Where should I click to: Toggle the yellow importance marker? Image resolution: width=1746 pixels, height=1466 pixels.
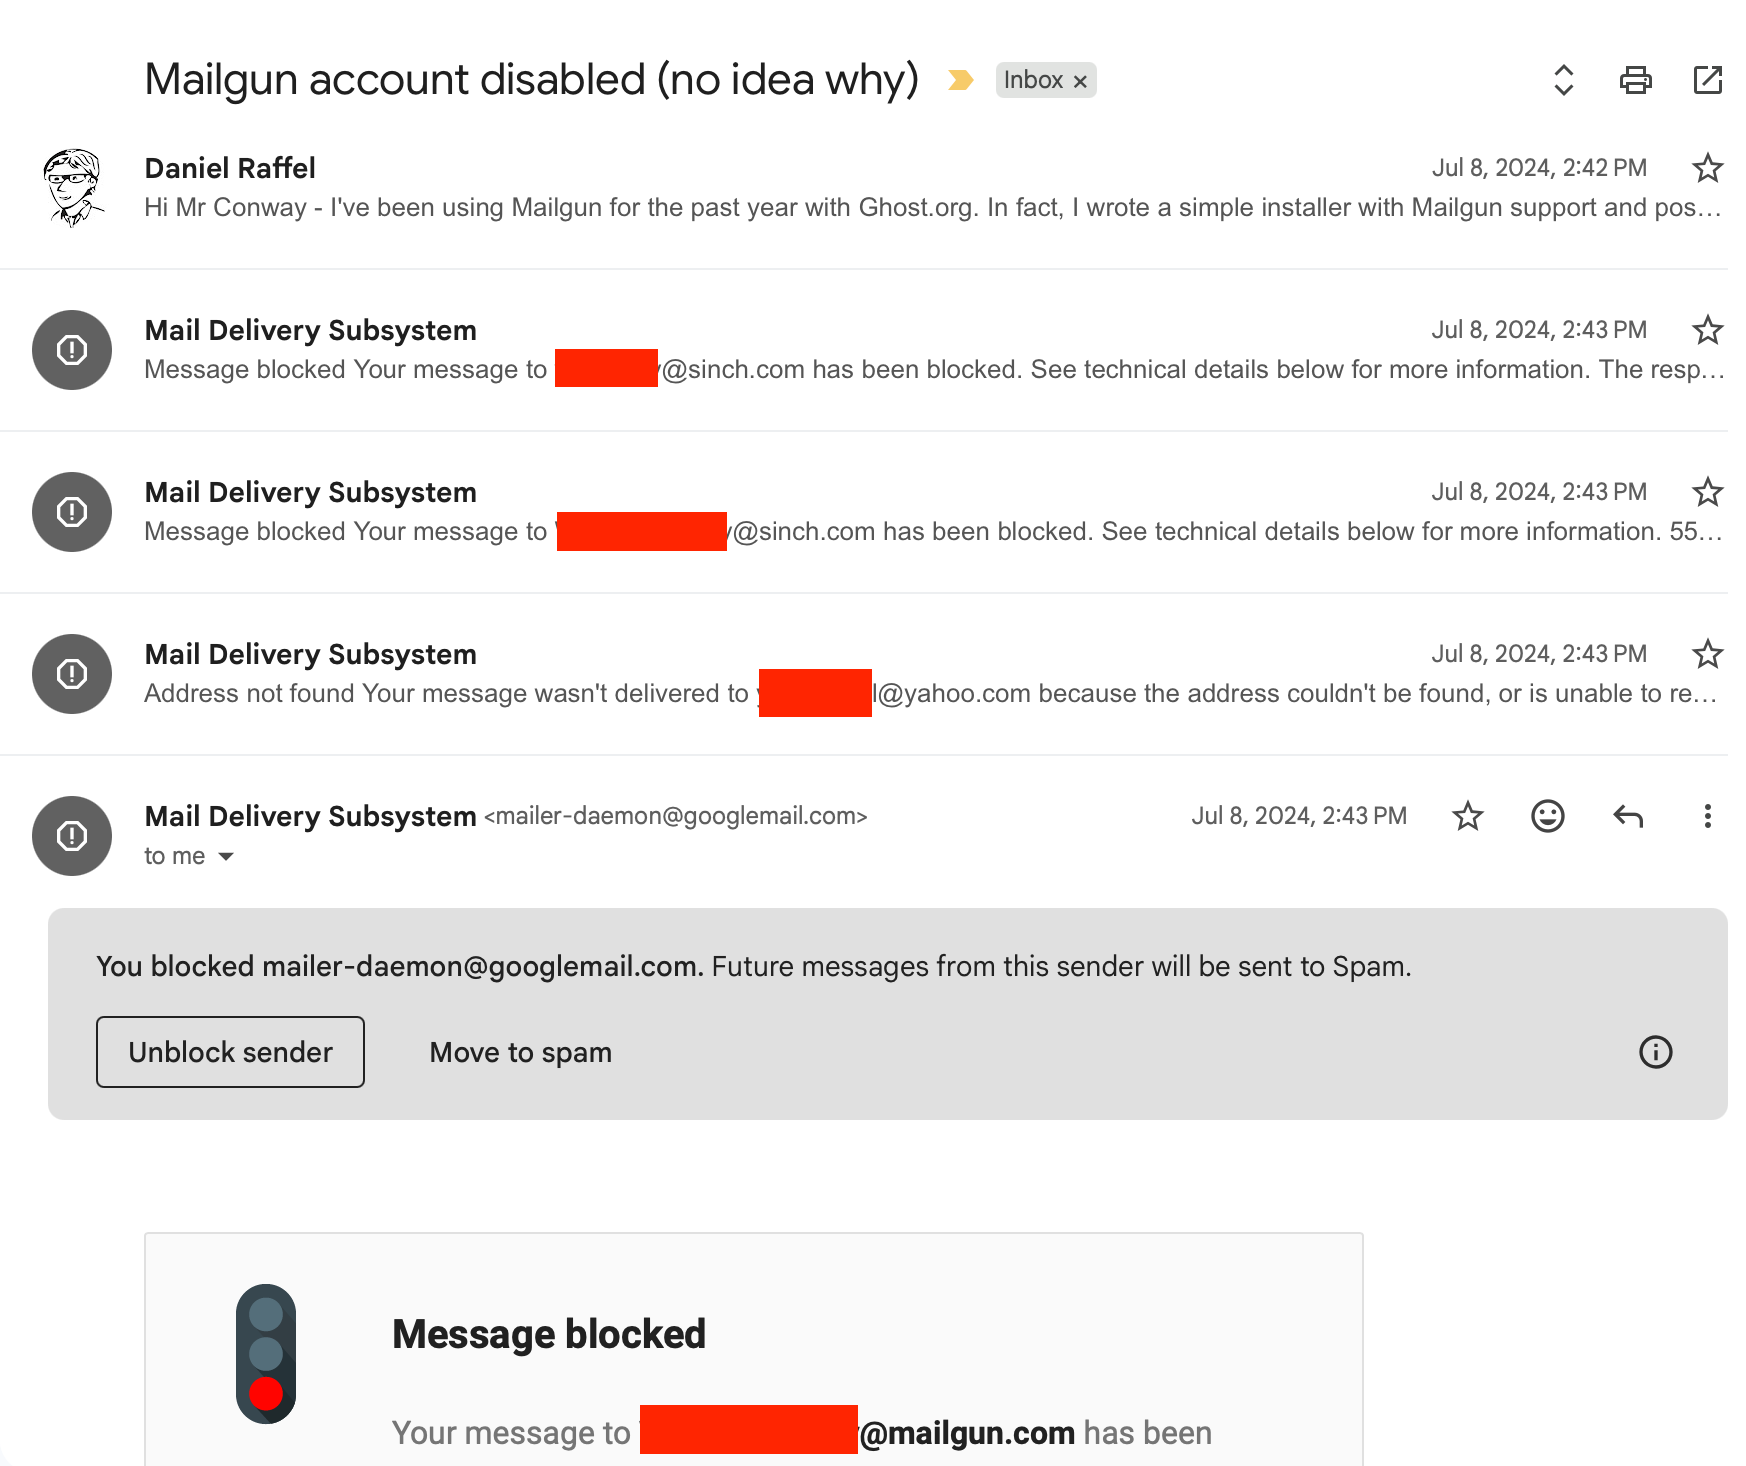tap(960, 80)
